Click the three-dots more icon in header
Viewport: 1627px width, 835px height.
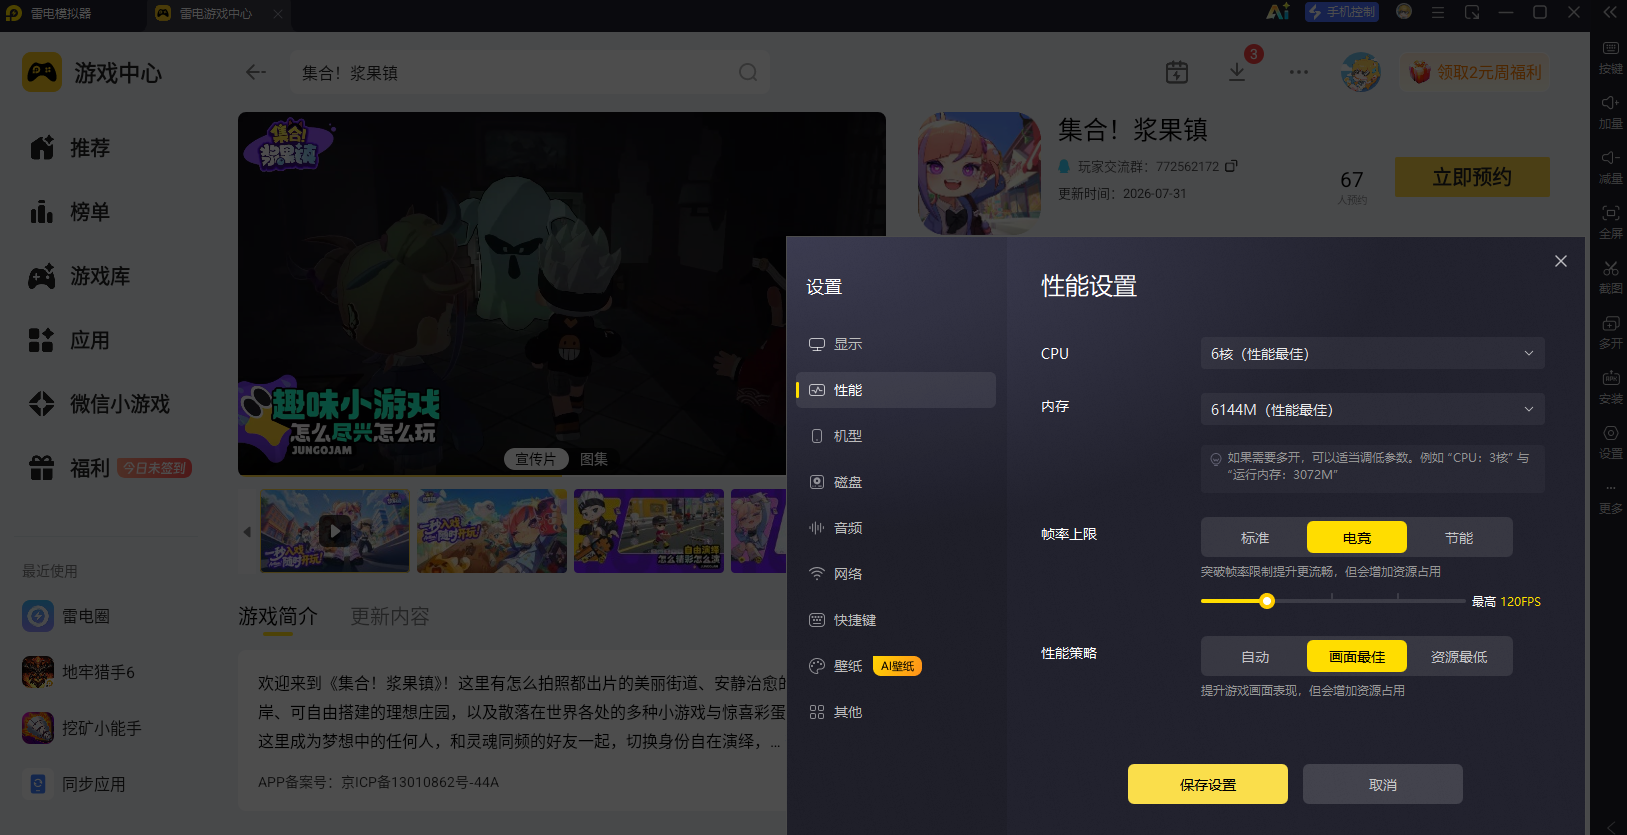pyautogui.click(x=1299, y=72)
